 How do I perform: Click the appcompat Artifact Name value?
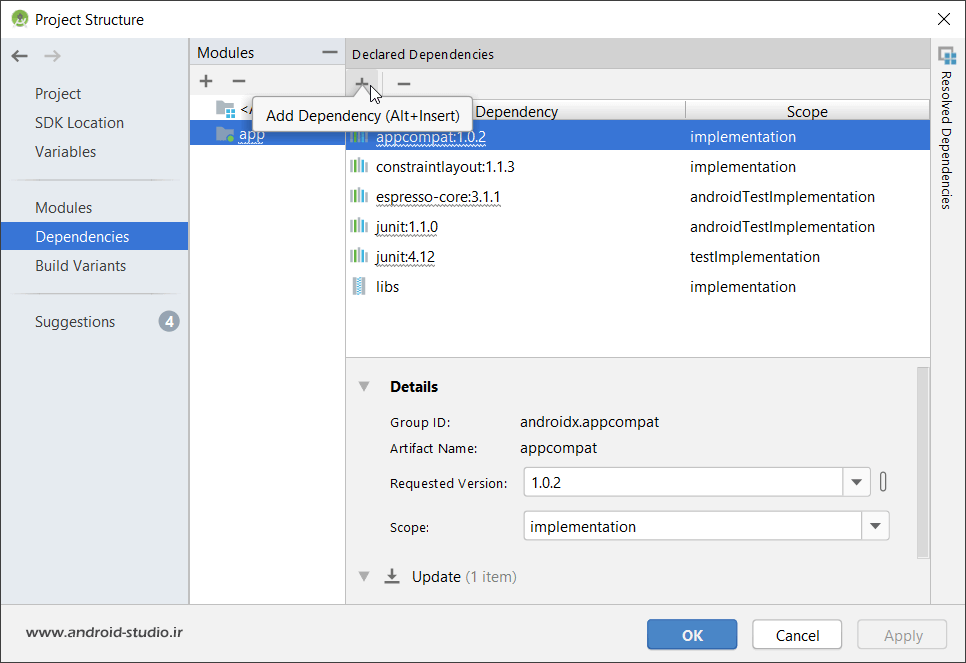coord(558,448)
